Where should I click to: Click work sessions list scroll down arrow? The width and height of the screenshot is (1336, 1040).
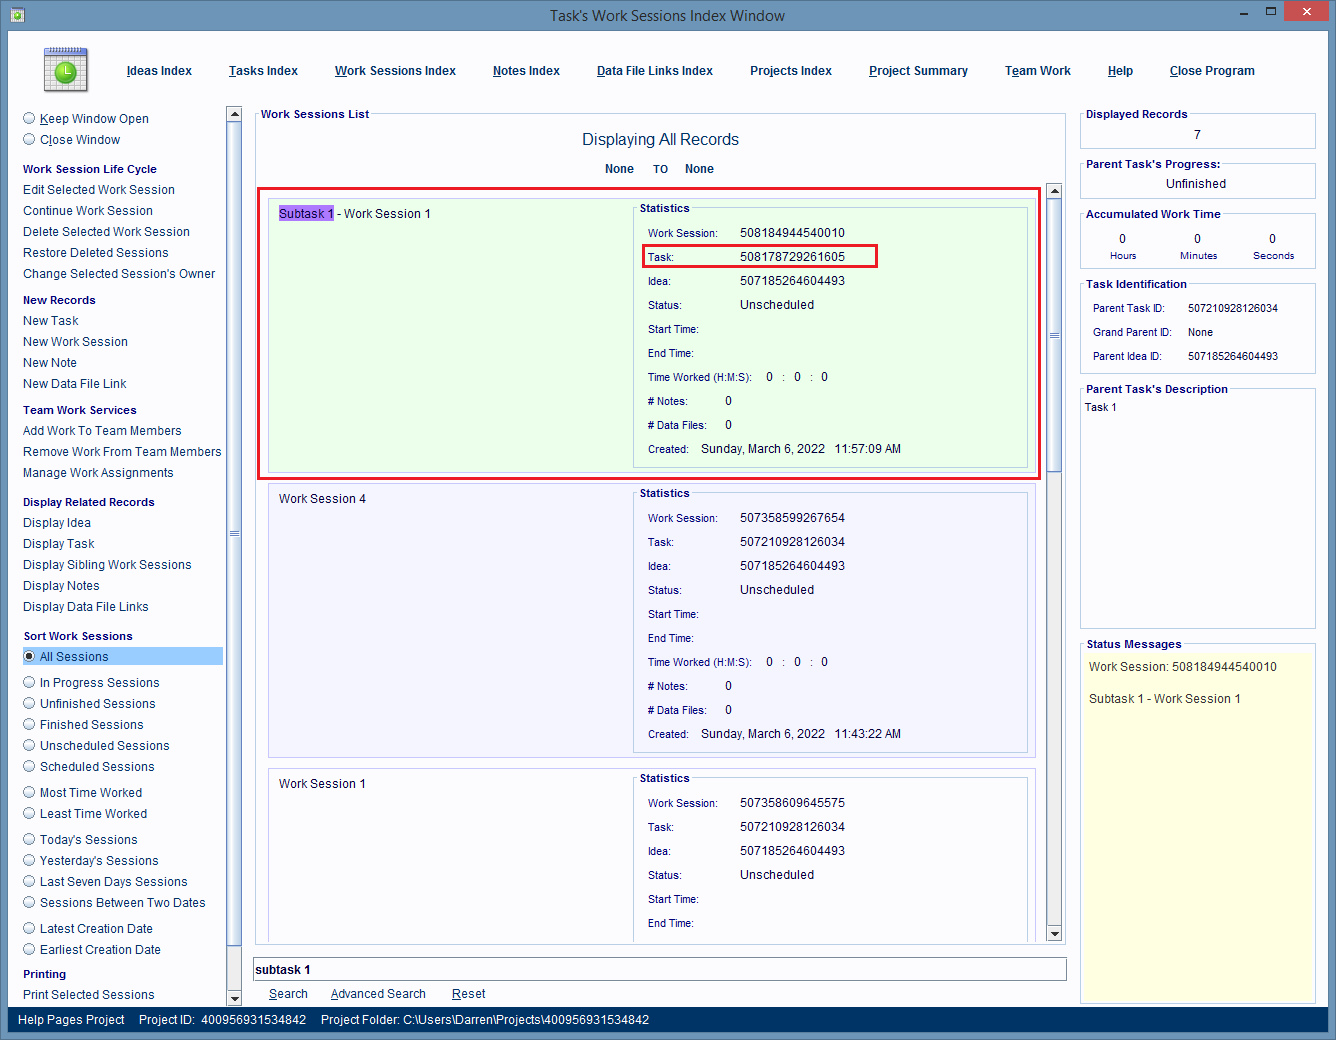1054,933
